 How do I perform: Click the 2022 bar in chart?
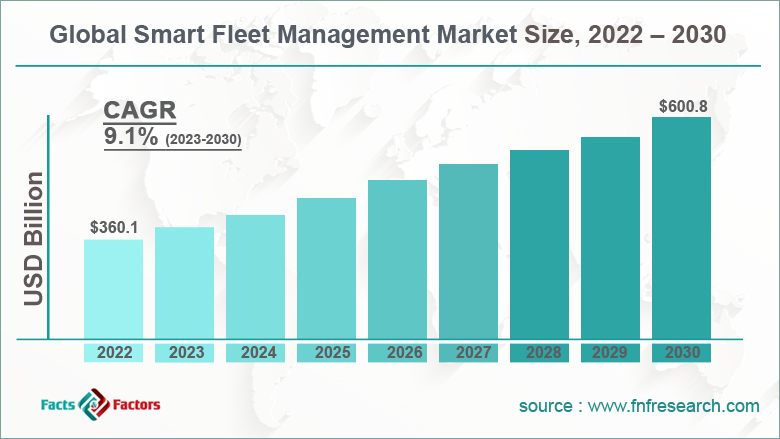(113, 289)
